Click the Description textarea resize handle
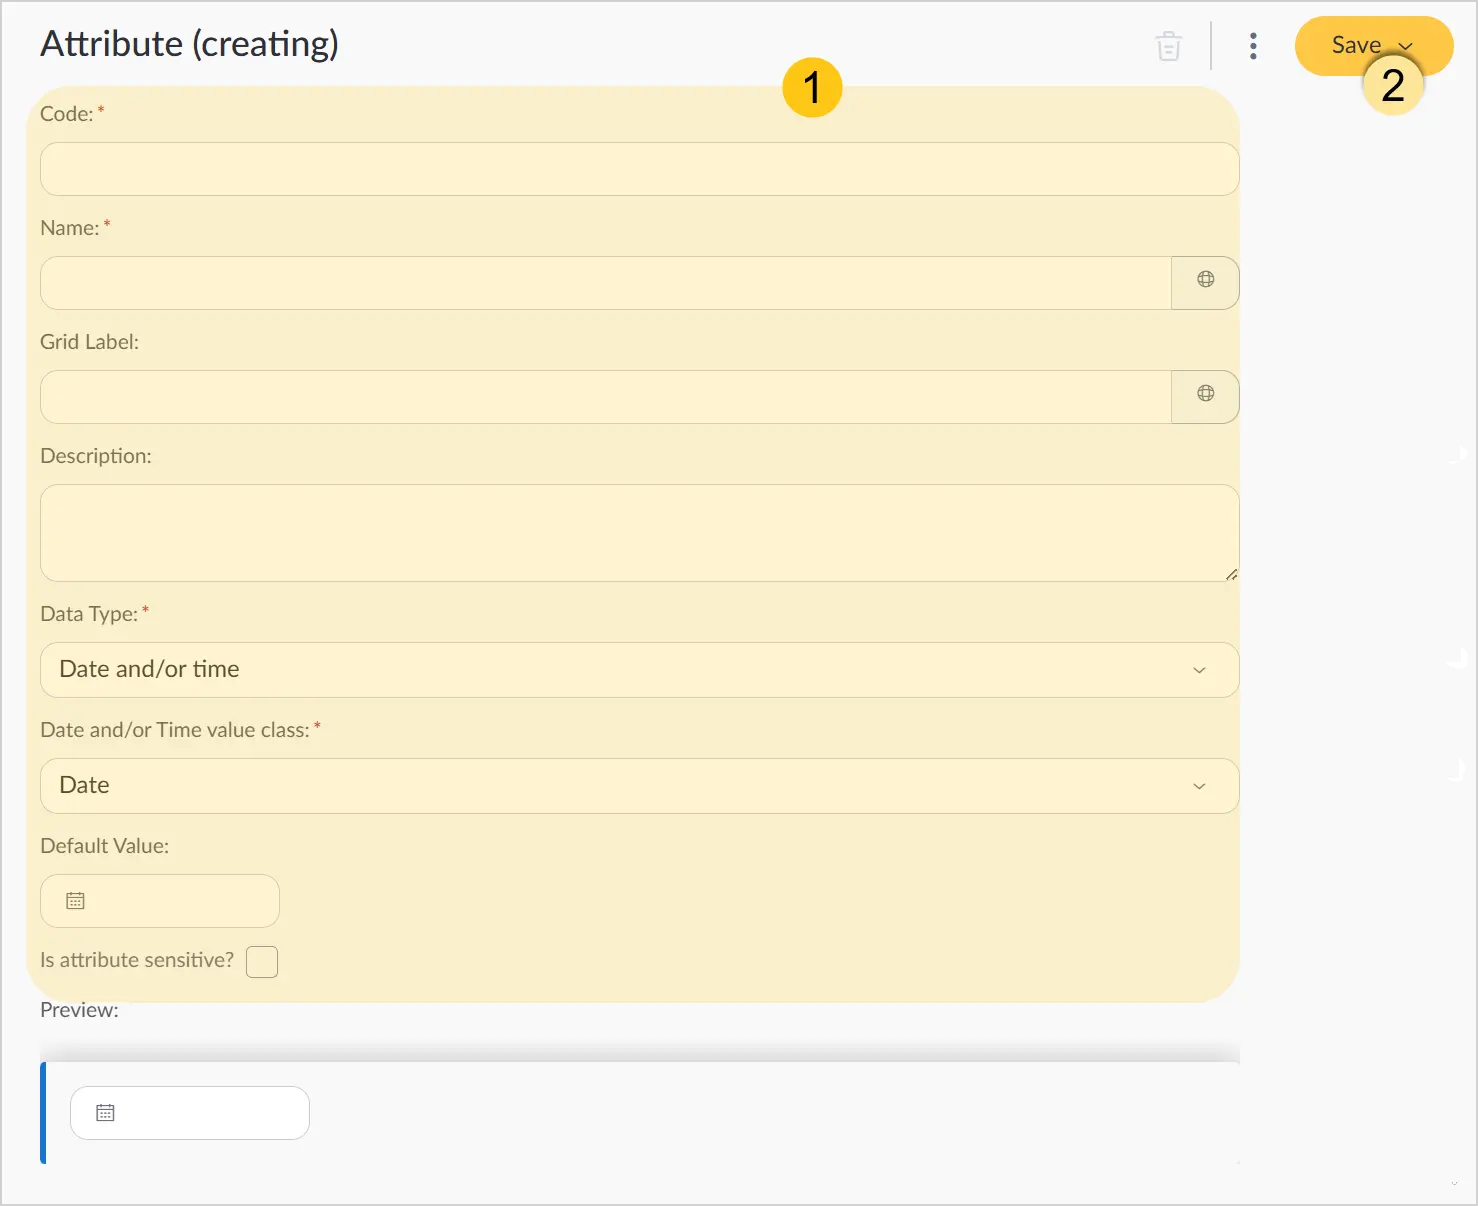 coord(1231,574)
